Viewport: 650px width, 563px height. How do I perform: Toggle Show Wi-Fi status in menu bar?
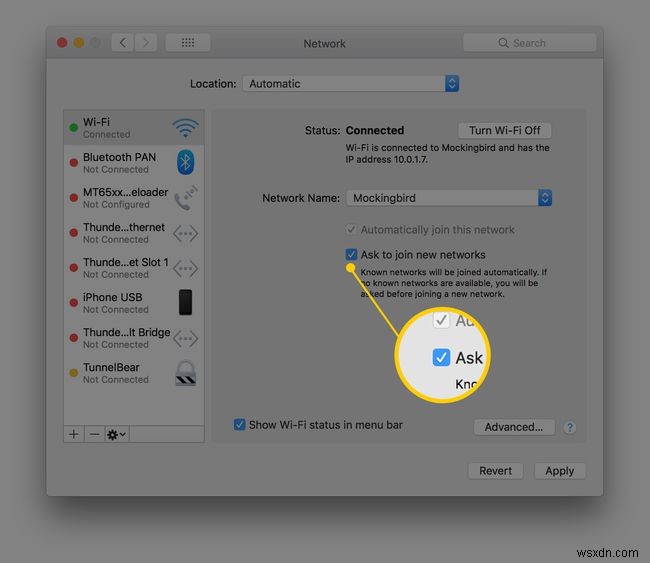point(239,425)
